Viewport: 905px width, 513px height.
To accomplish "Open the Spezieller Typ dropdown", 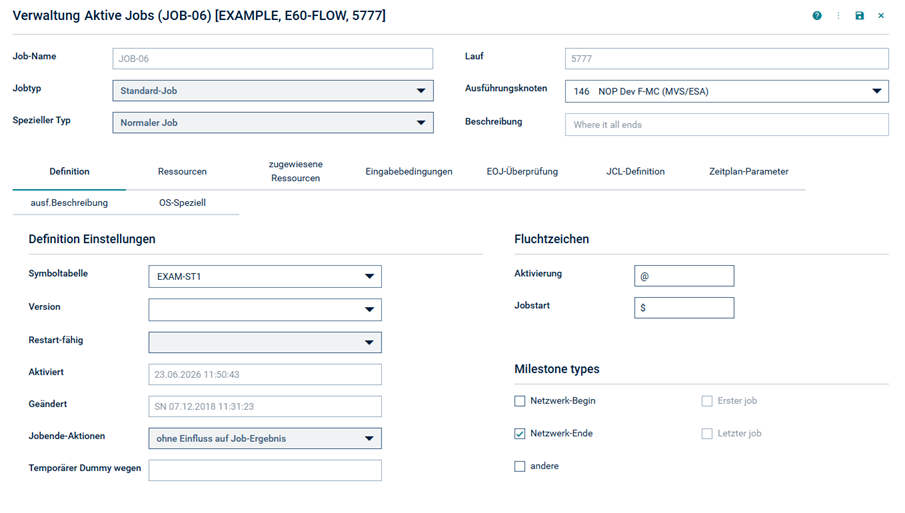I will 273,122.
